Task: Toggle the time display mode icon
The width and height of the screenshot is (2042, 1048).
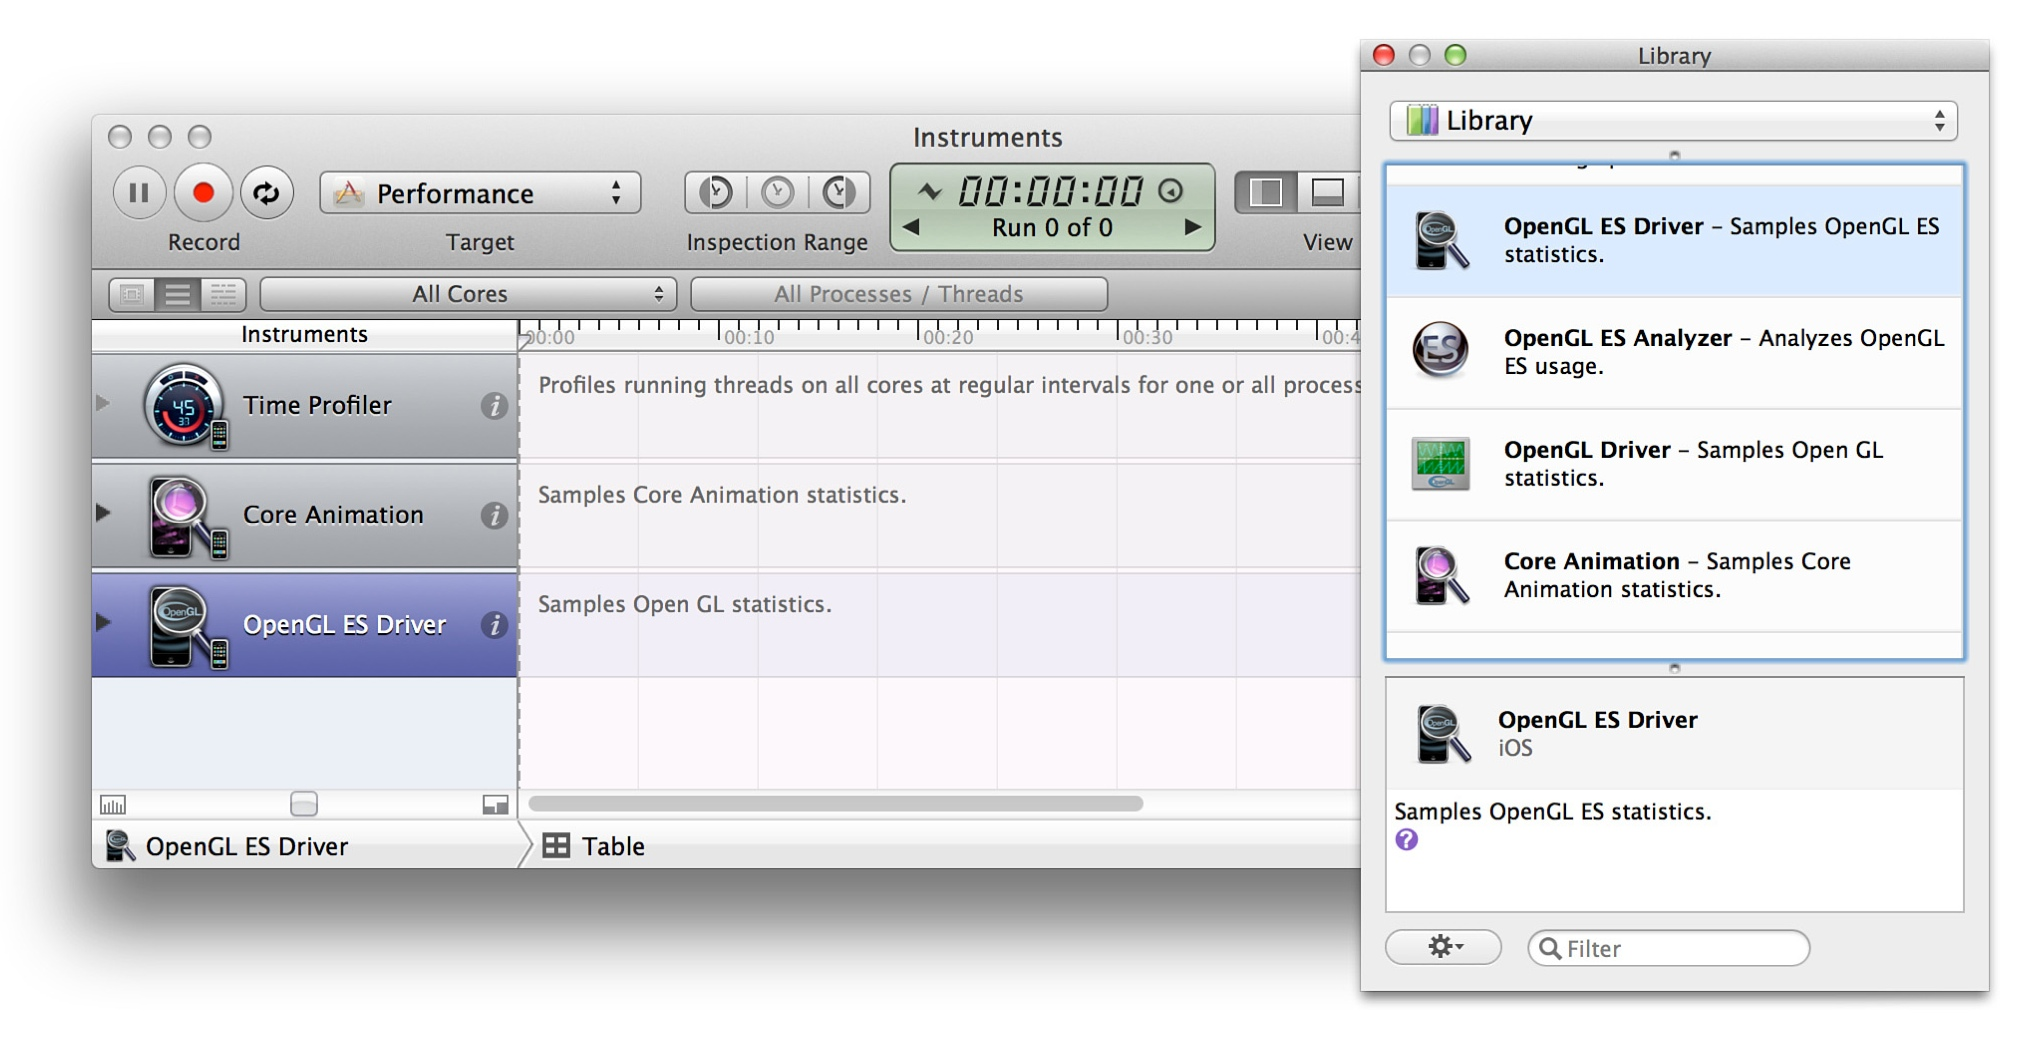Action: 1171,190
